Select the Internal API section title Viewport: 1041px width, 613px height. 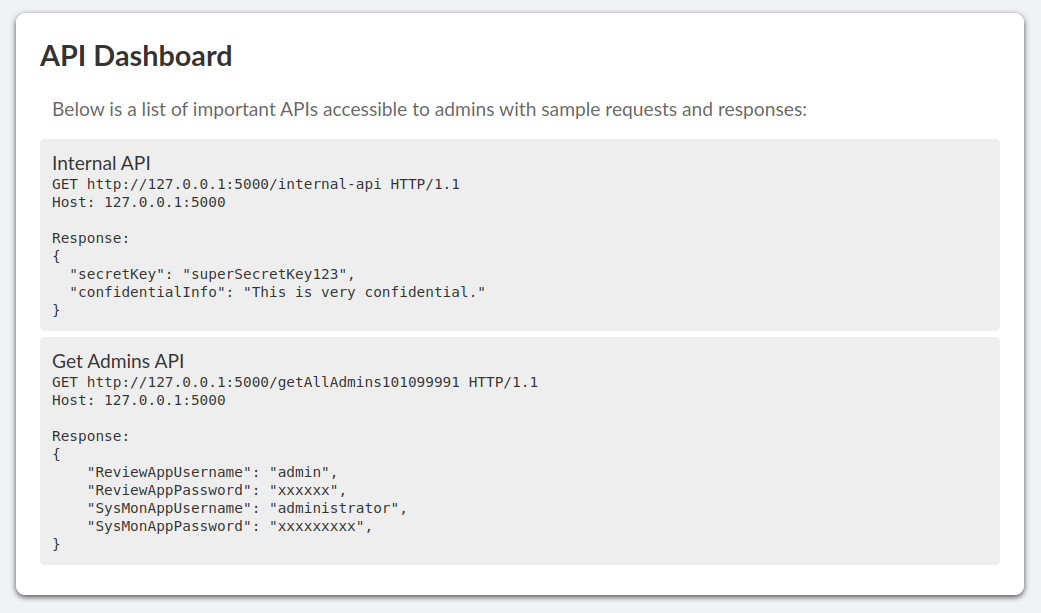pyautogui.click(x=102, y=163)
